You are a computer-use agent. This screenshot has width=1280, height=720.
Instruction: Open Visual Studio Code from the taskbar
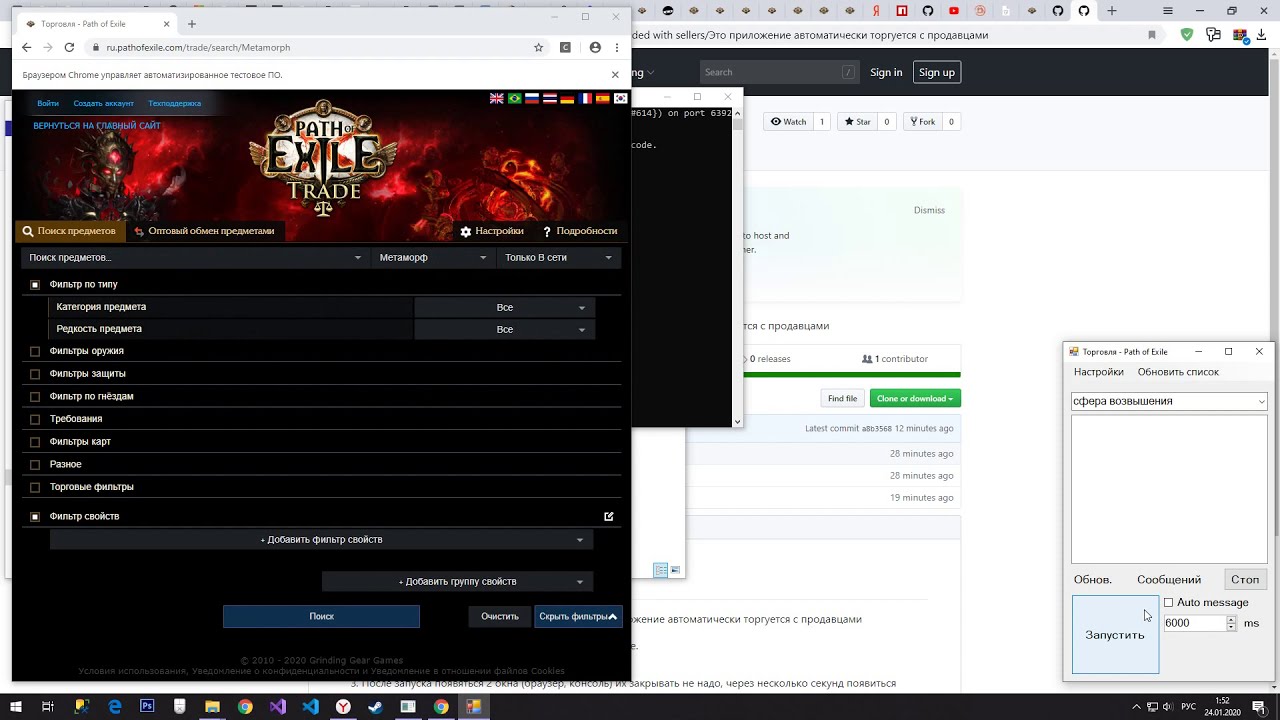tap(310, 706)
